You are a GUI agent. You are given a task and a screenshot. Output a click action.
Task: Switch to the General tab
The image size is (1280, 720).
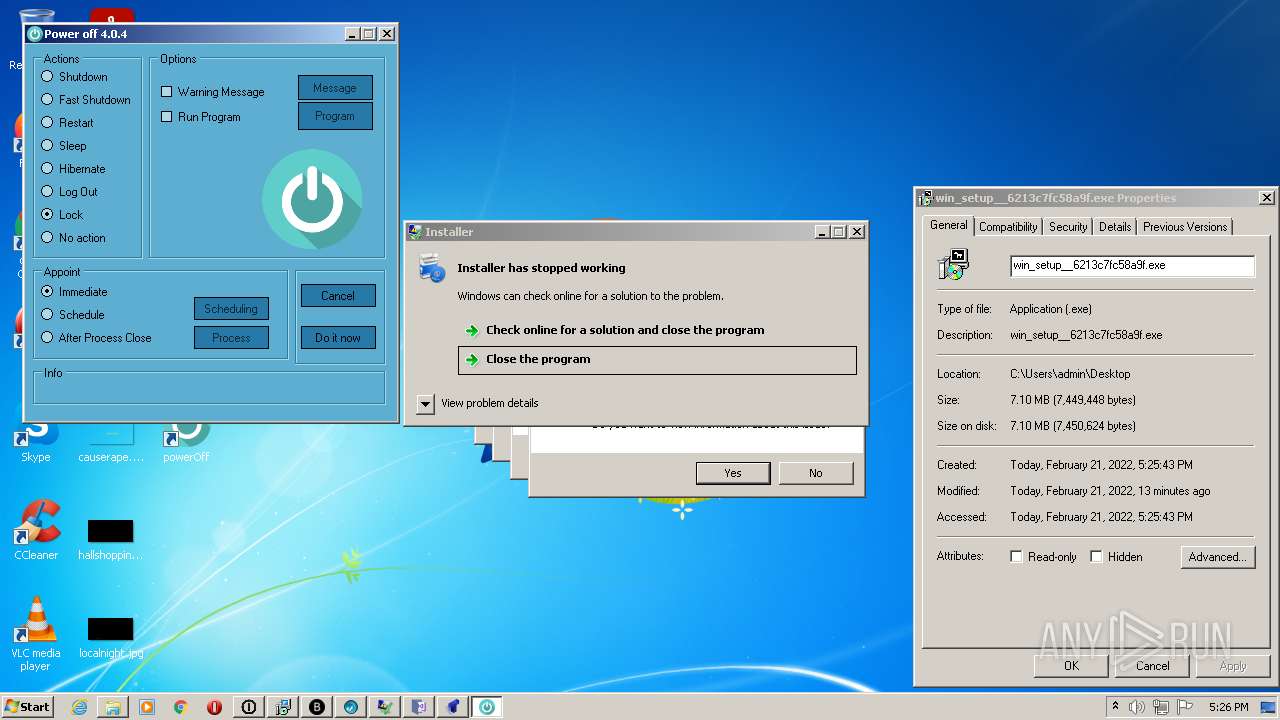(948, 225)
